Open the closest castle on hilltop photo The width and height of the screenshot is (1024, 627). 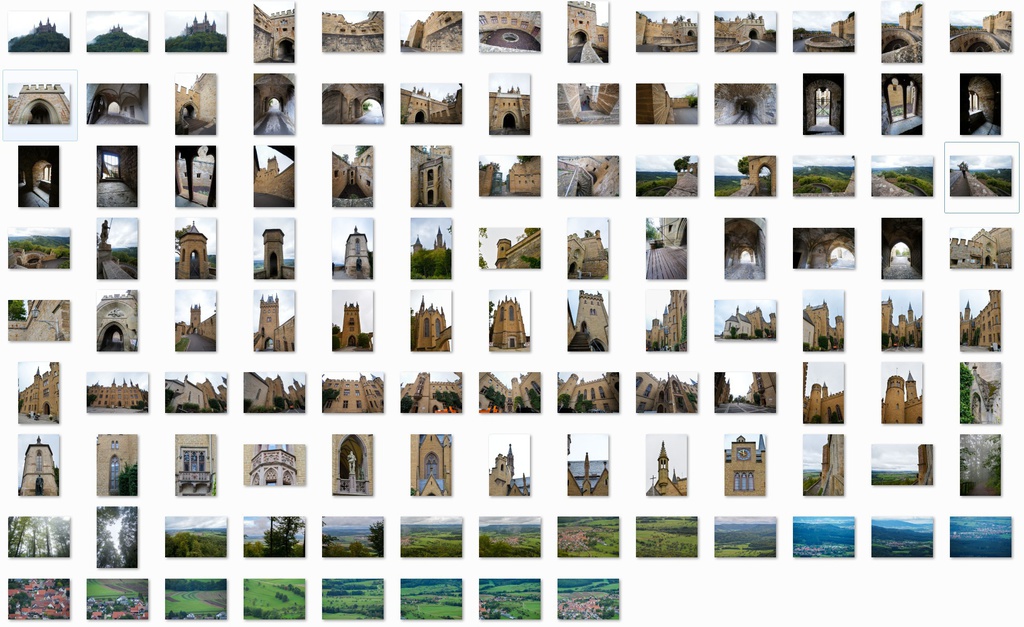tap(196, 31)
